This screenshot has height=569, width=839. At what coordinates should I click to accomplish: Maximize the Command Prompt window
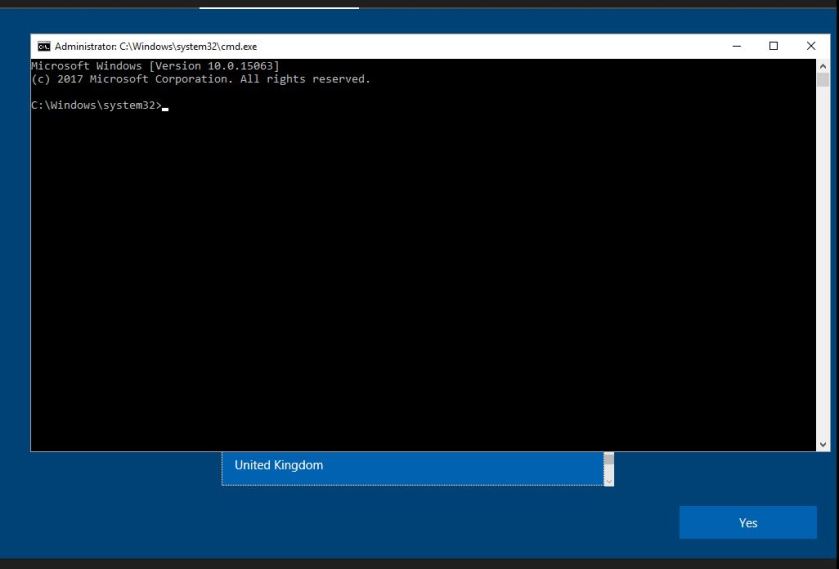tap(773, 46)
